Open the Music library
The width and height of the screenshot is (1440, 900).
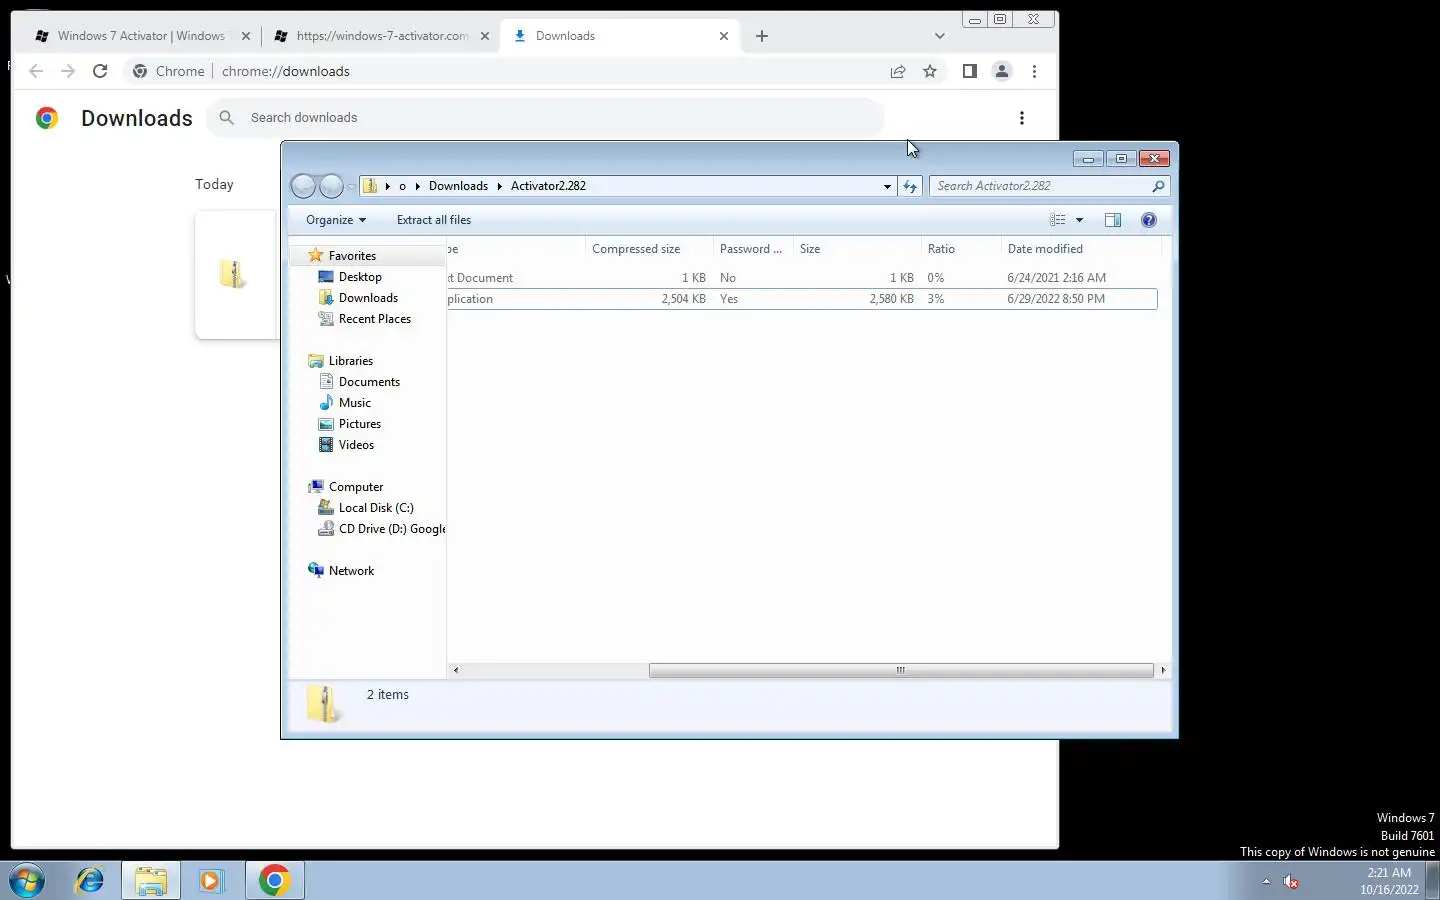point(354,403)
